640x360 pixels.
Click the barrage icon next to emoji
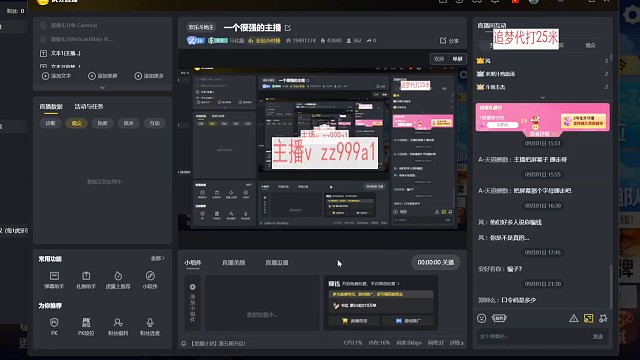point(499,318)
